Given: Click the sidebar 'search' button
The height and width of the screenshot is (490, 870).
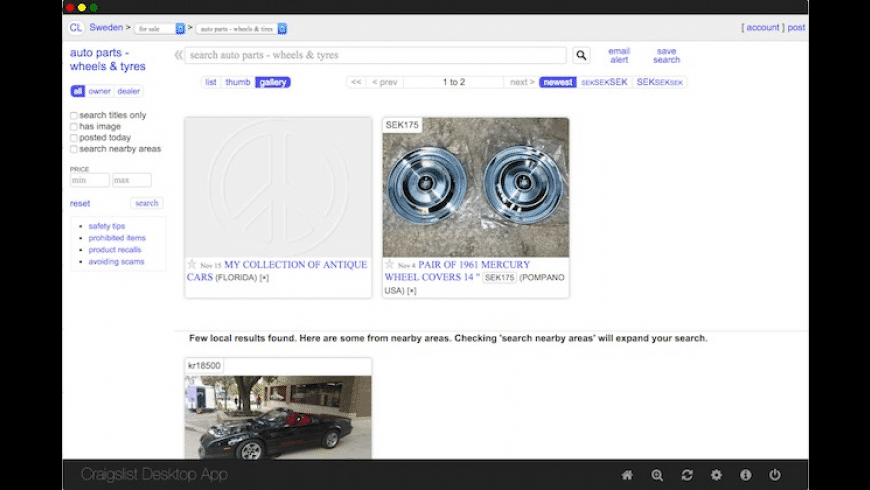Looking at the screenshot, I should 146,203.
